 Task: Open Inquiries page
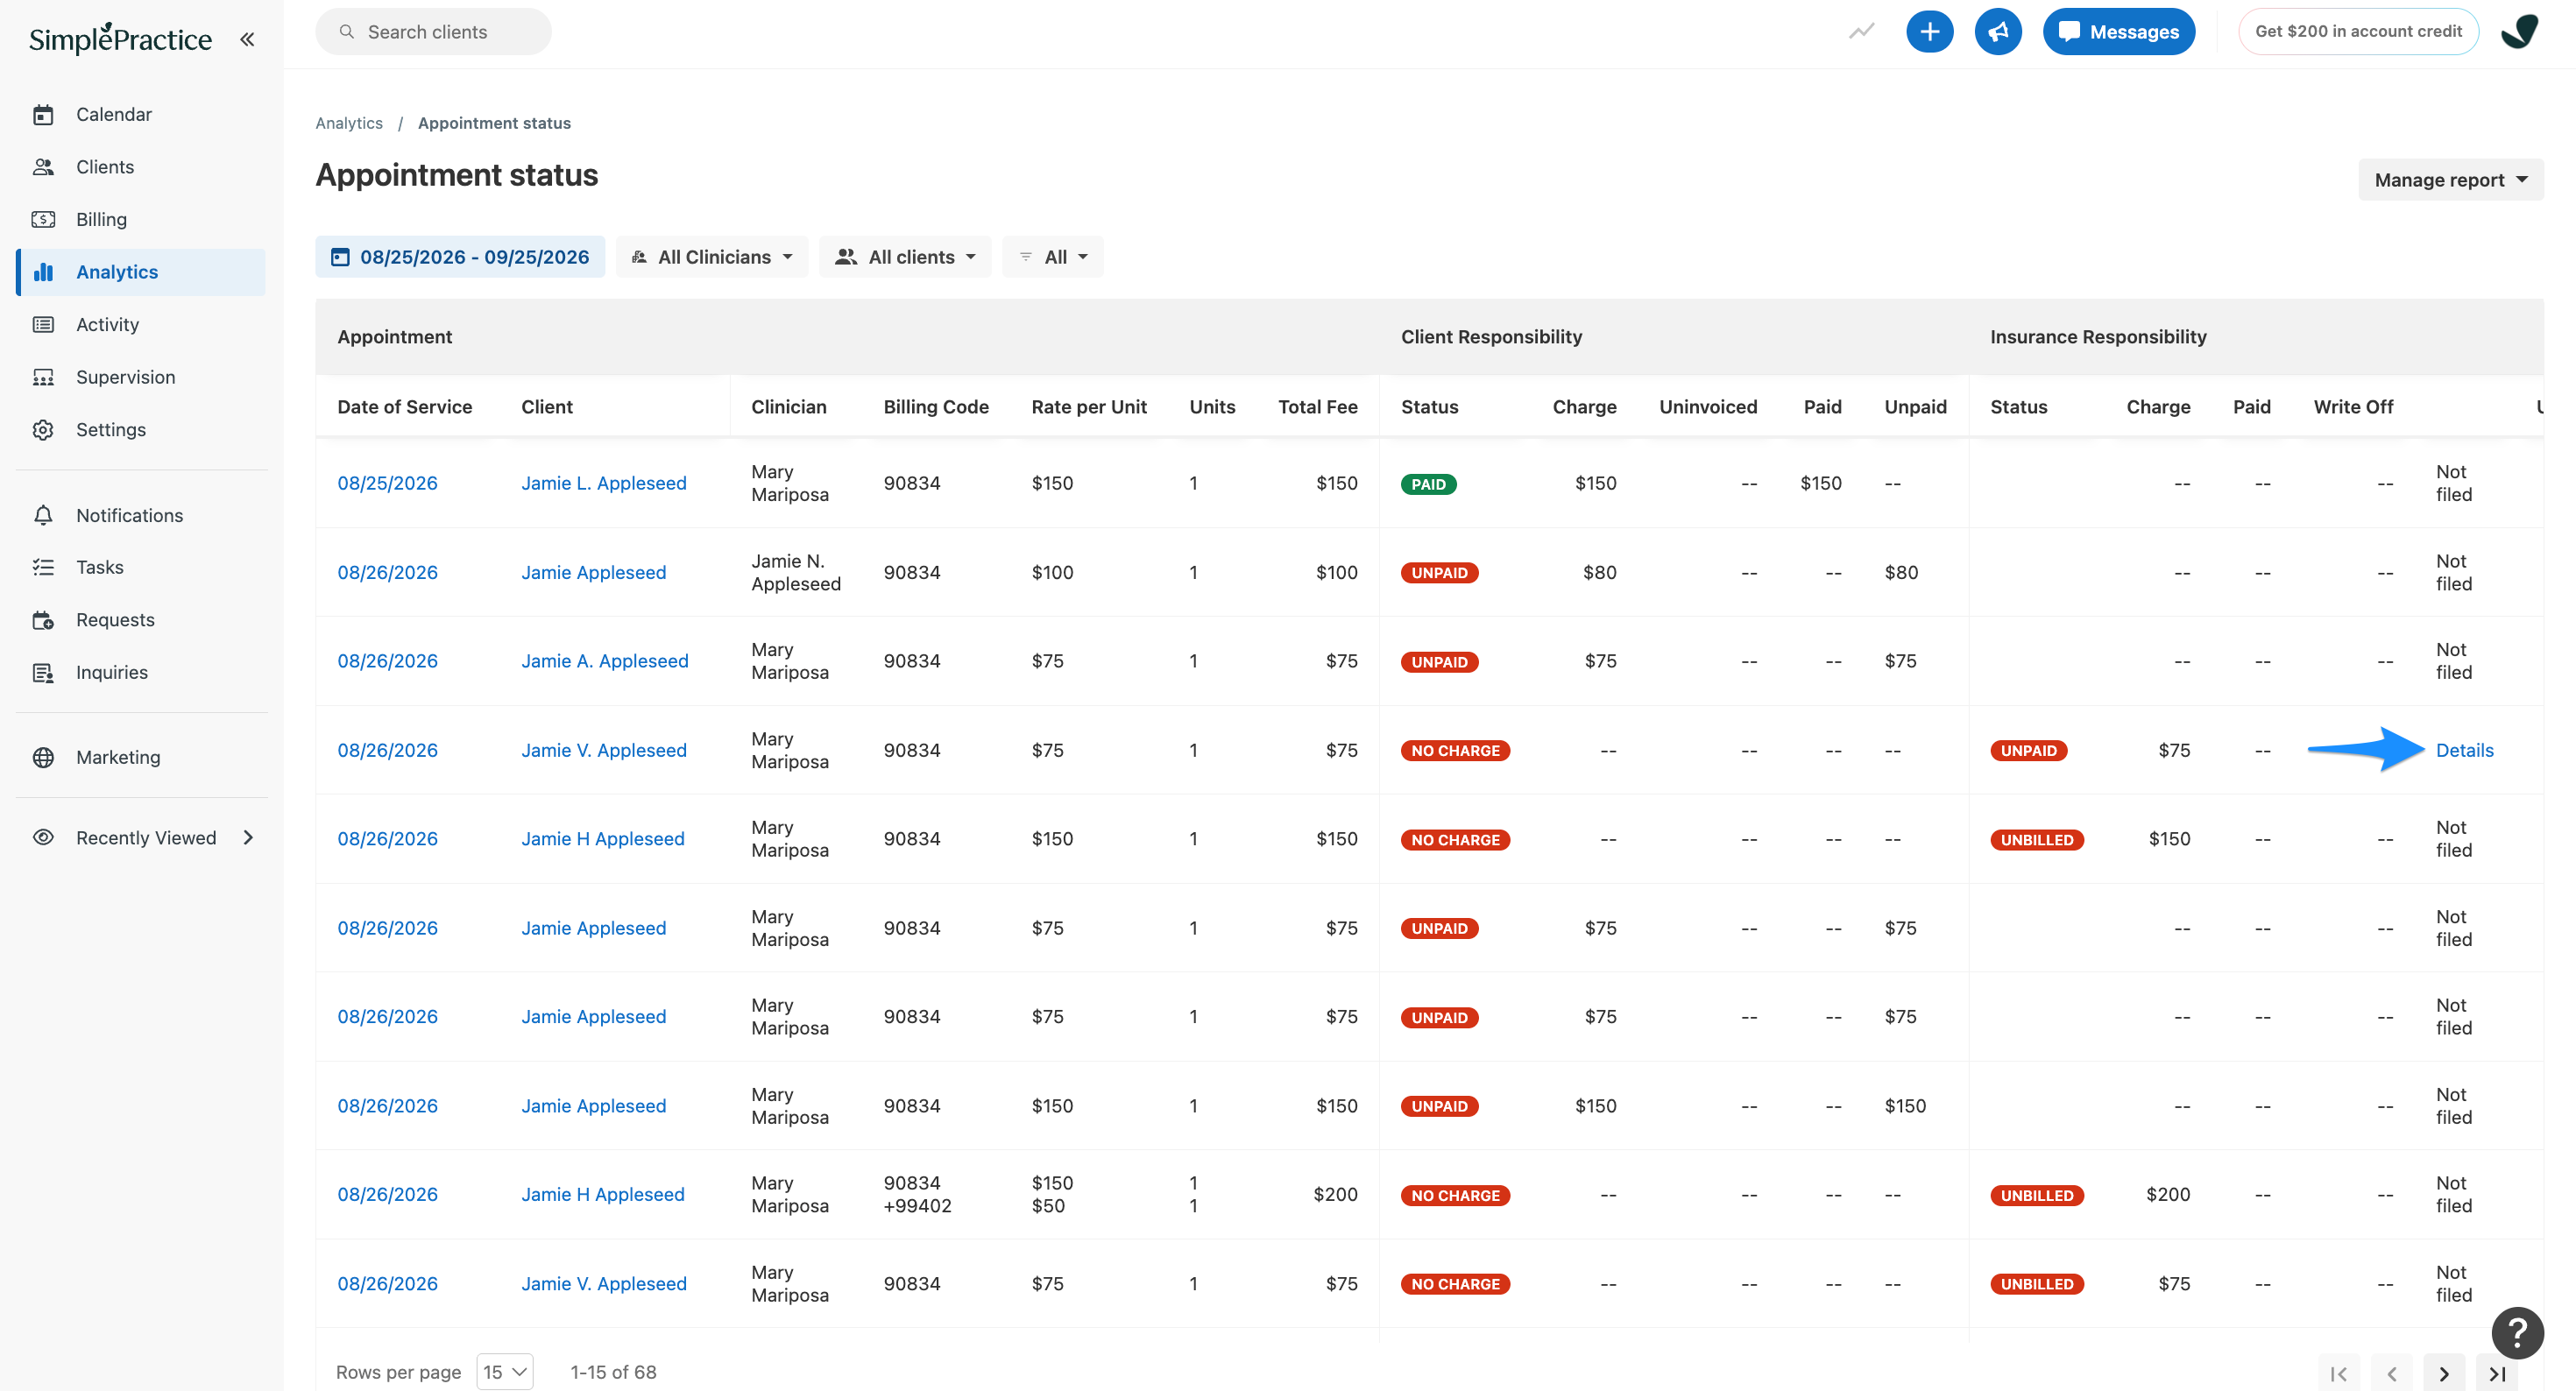[x=141, y=672]
